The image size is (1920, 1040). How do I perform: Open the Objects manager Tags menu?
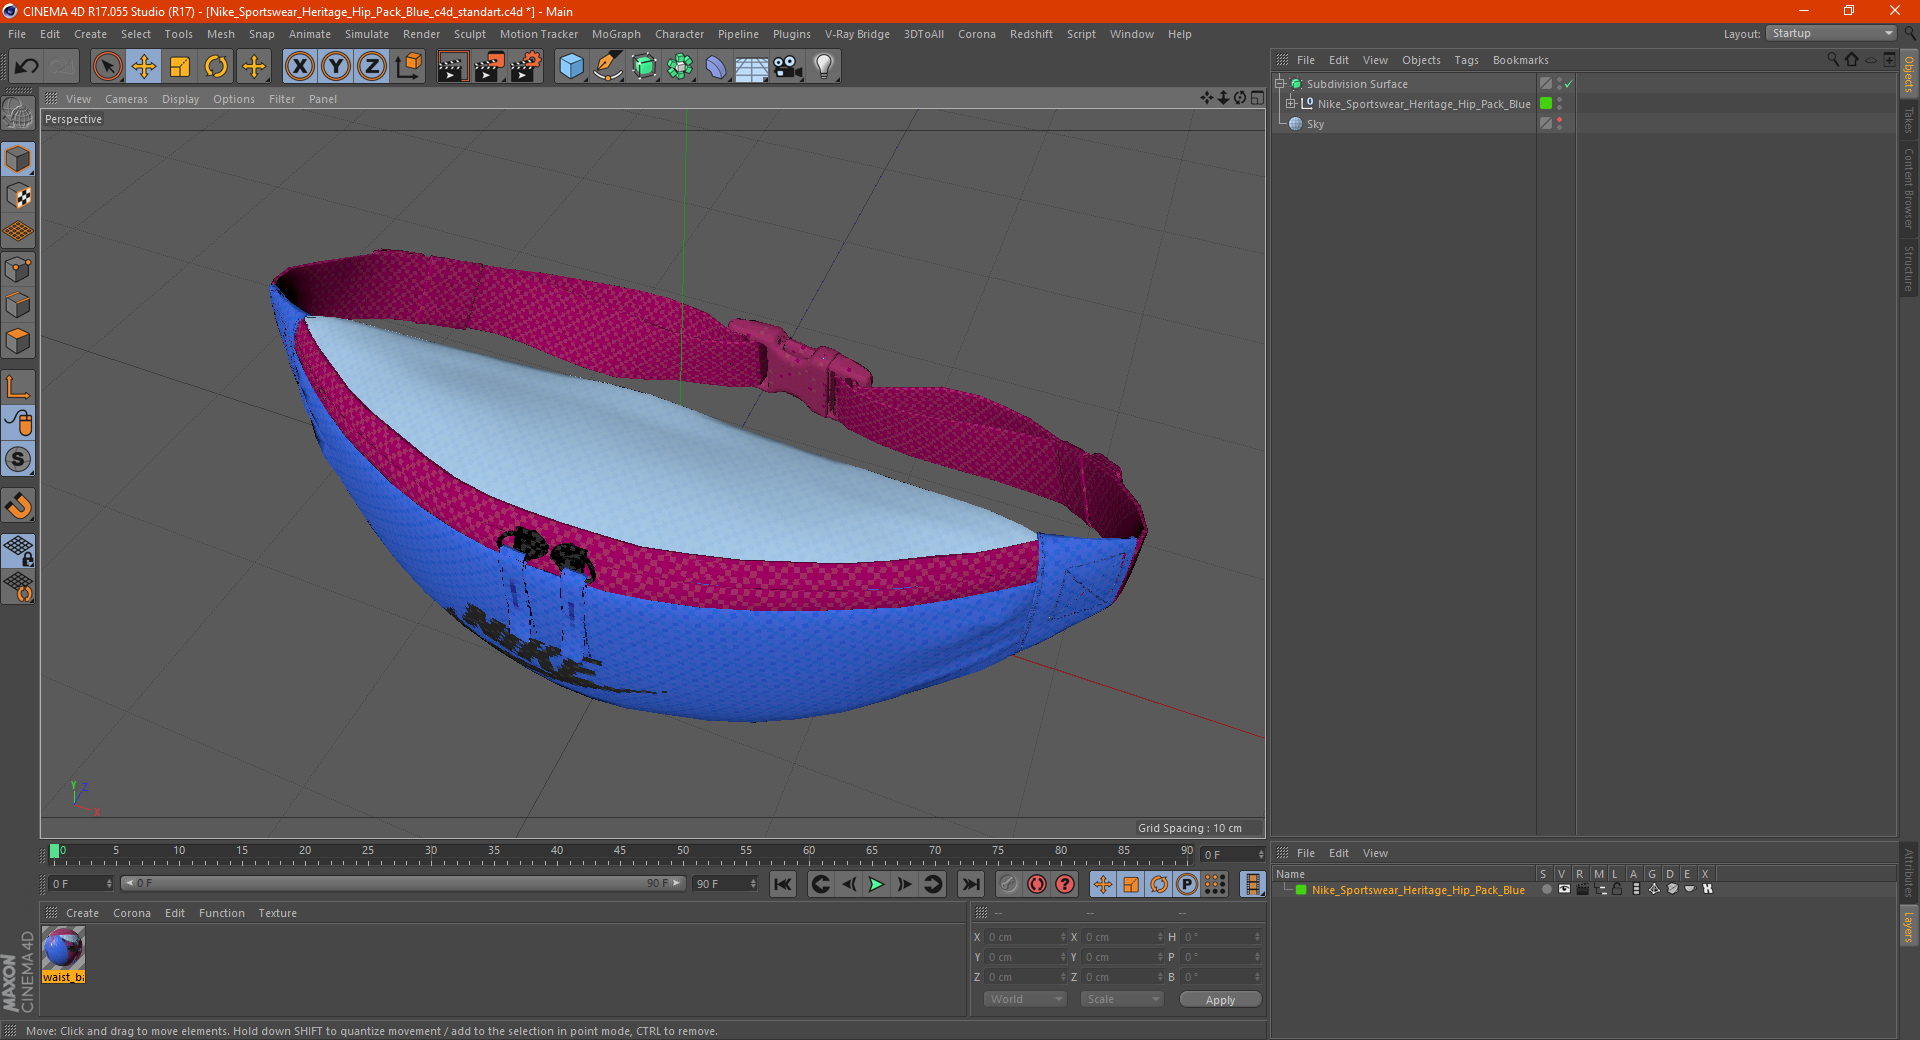click(x=1466, y=60)
